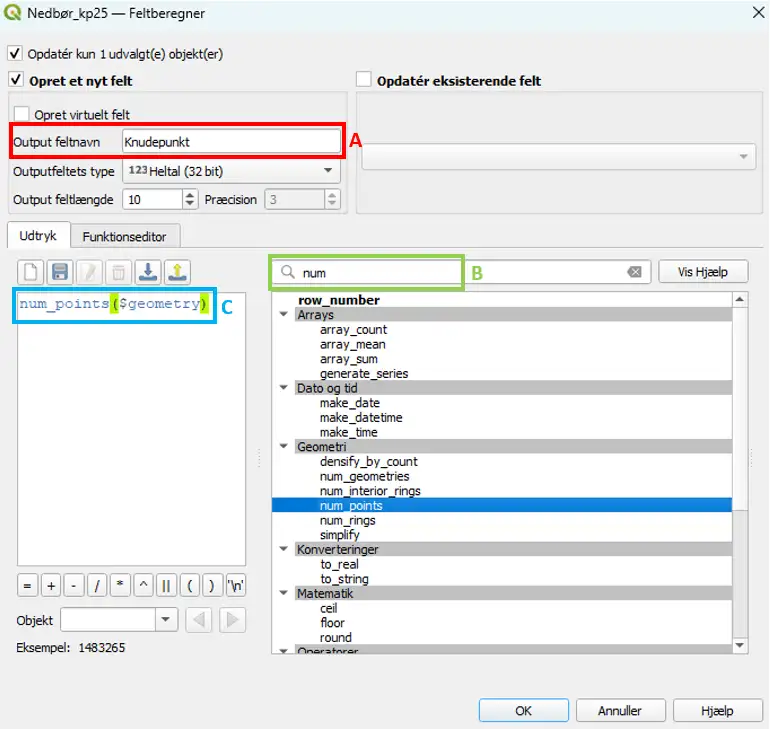This screenshot has height=729, width=770.
Task: Enable the 'Opret virtuelt felt' checkbox
Action: (x=22, y=115)
